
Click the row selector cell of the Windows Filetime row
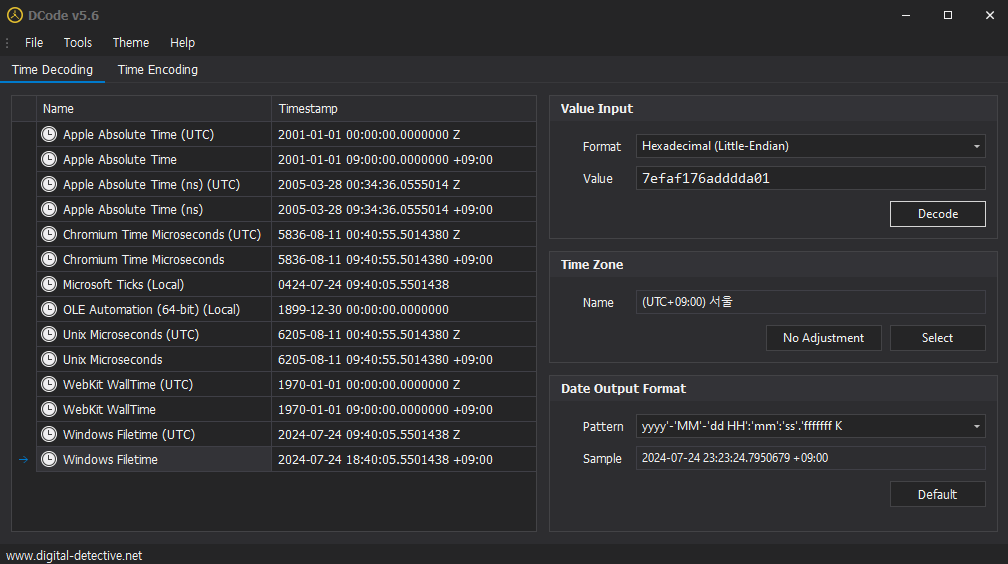[x=24, y=459]
